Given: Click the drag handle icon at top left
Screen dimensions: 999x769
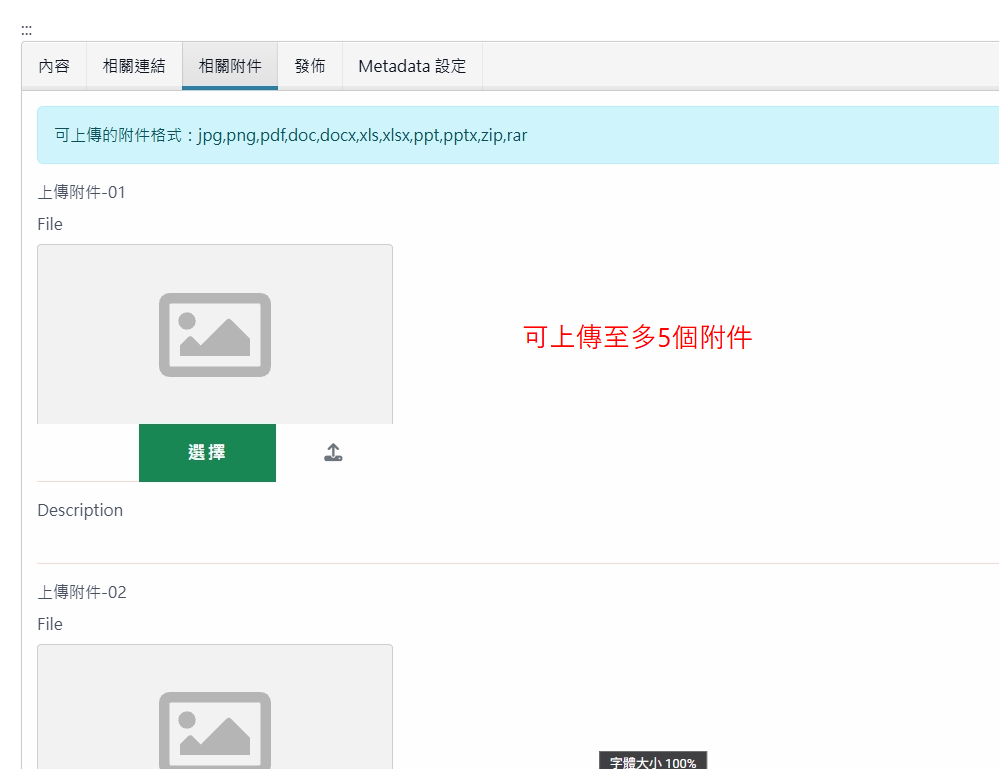Looking at the screenshot, I should 26,28.
